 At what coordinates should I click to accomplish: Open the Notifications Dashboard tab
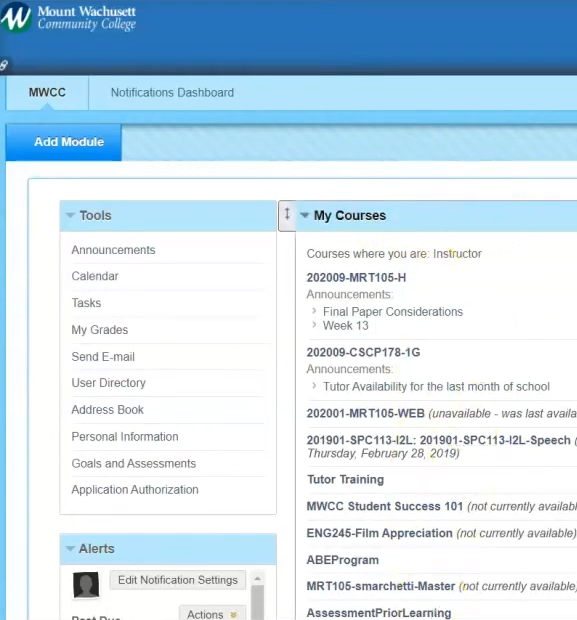[x=172, y=93]
